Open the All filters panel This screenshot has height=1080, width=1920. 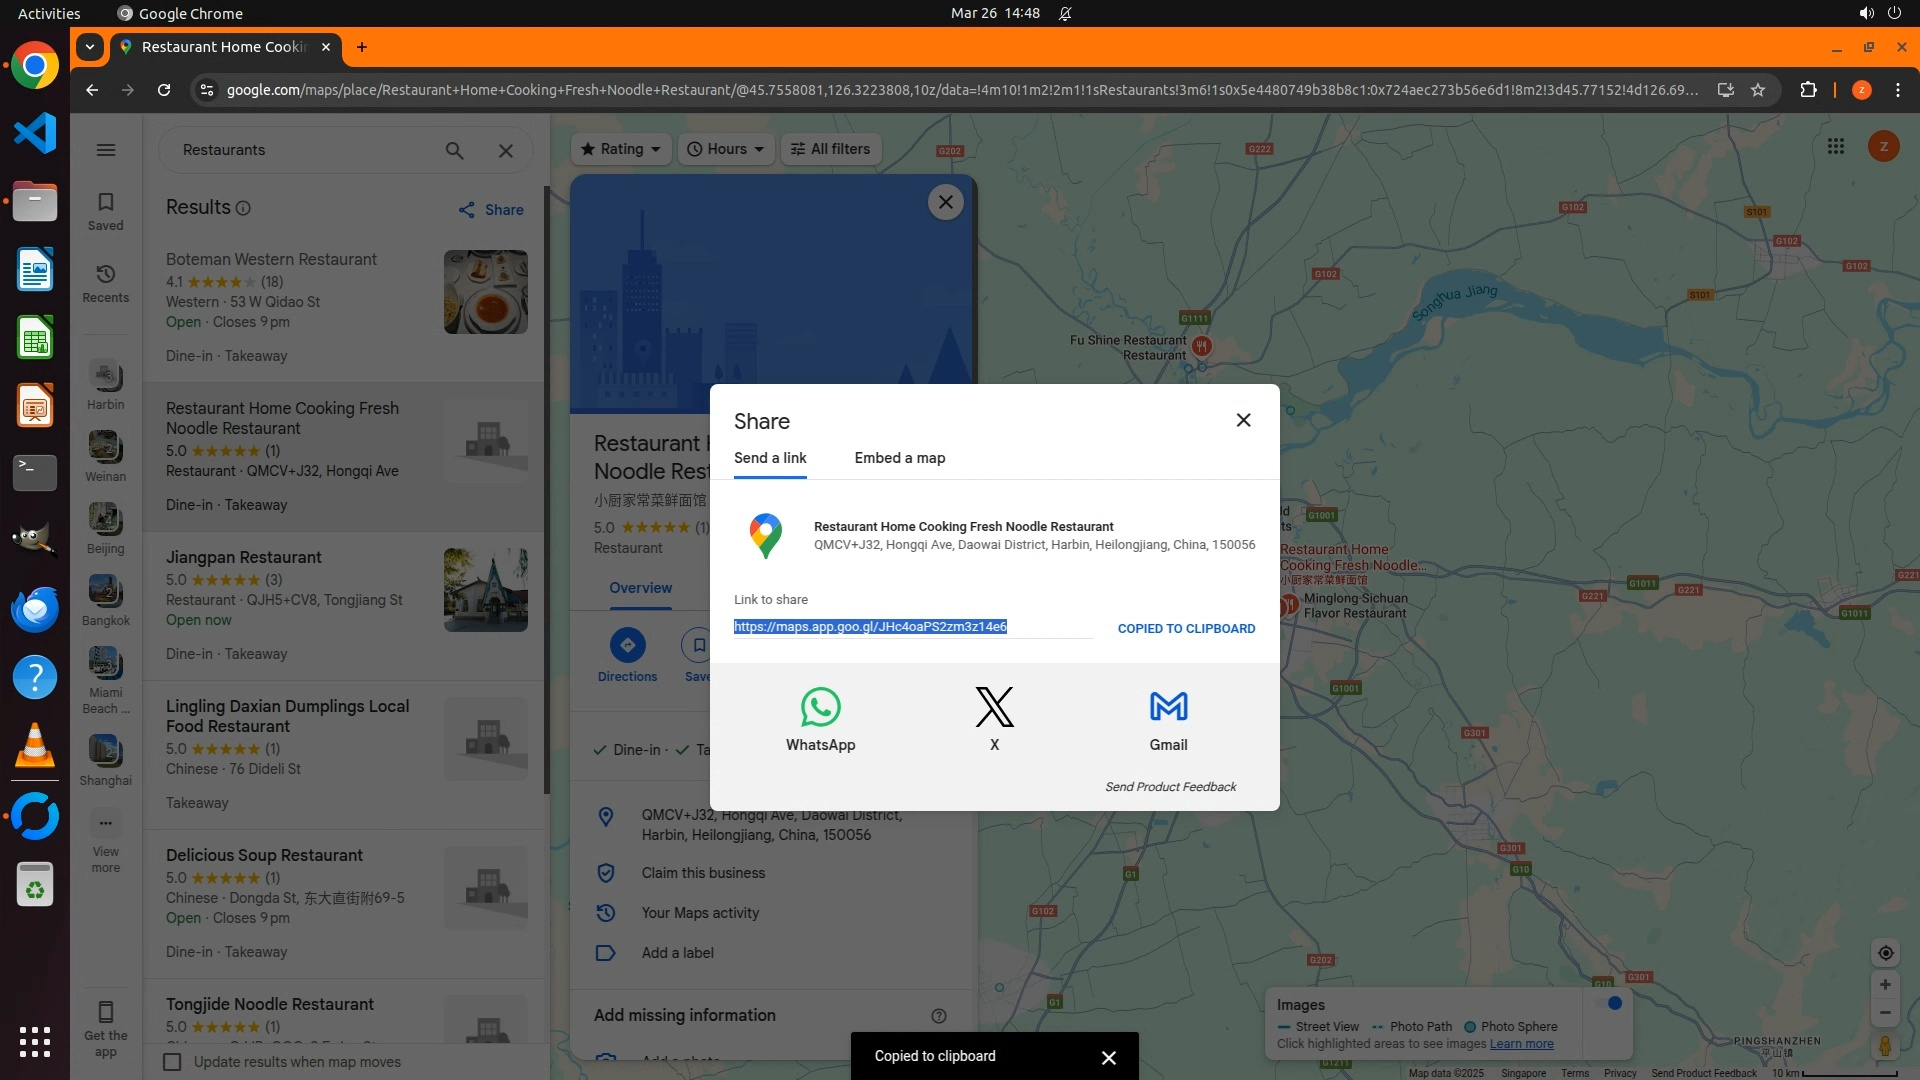pyautogui.click(x=830, y=149)
